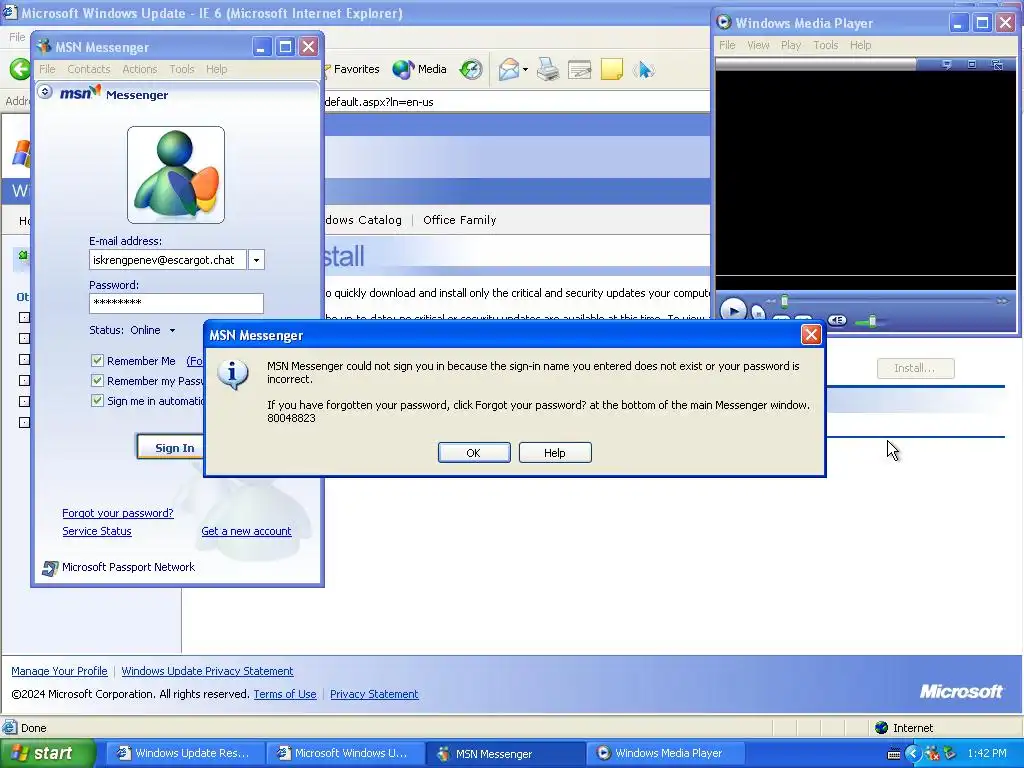The image size is (1024, 768).
Task: Click the Media globe icon in IE toolbar
Action: [403, 69]
